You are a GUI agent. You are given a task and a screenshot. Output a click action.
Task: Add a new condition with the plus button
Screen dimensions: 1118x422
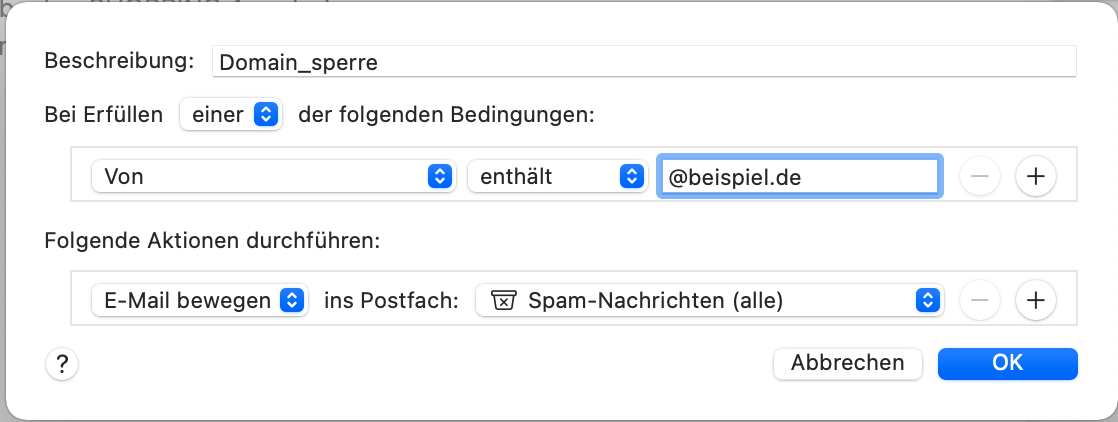coord(1036,177)
